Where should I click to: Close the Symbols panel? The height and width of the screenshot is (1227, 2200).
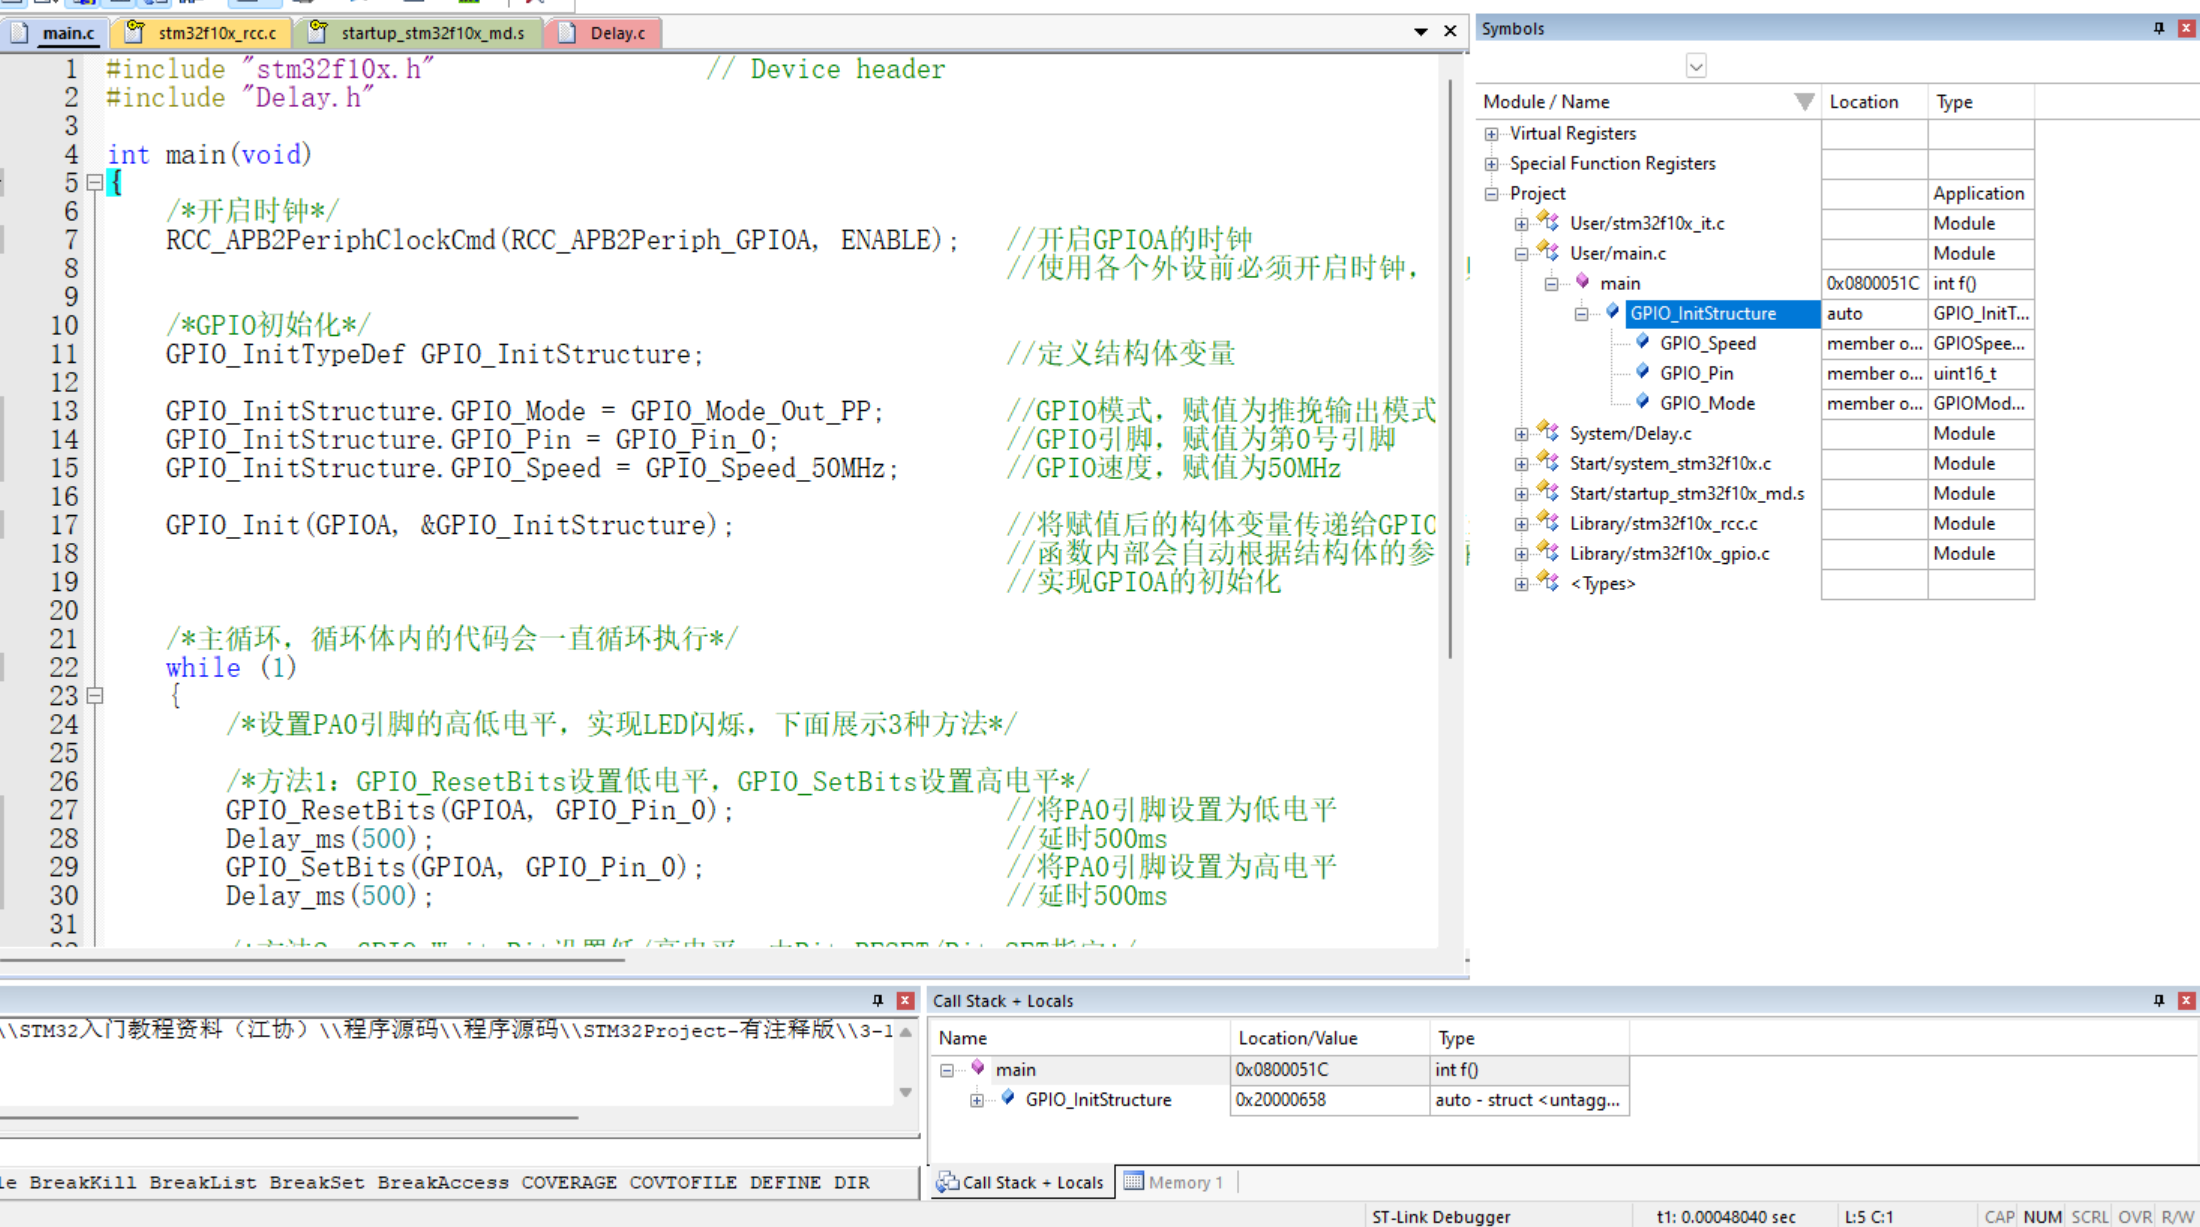tap(2186, 28)
